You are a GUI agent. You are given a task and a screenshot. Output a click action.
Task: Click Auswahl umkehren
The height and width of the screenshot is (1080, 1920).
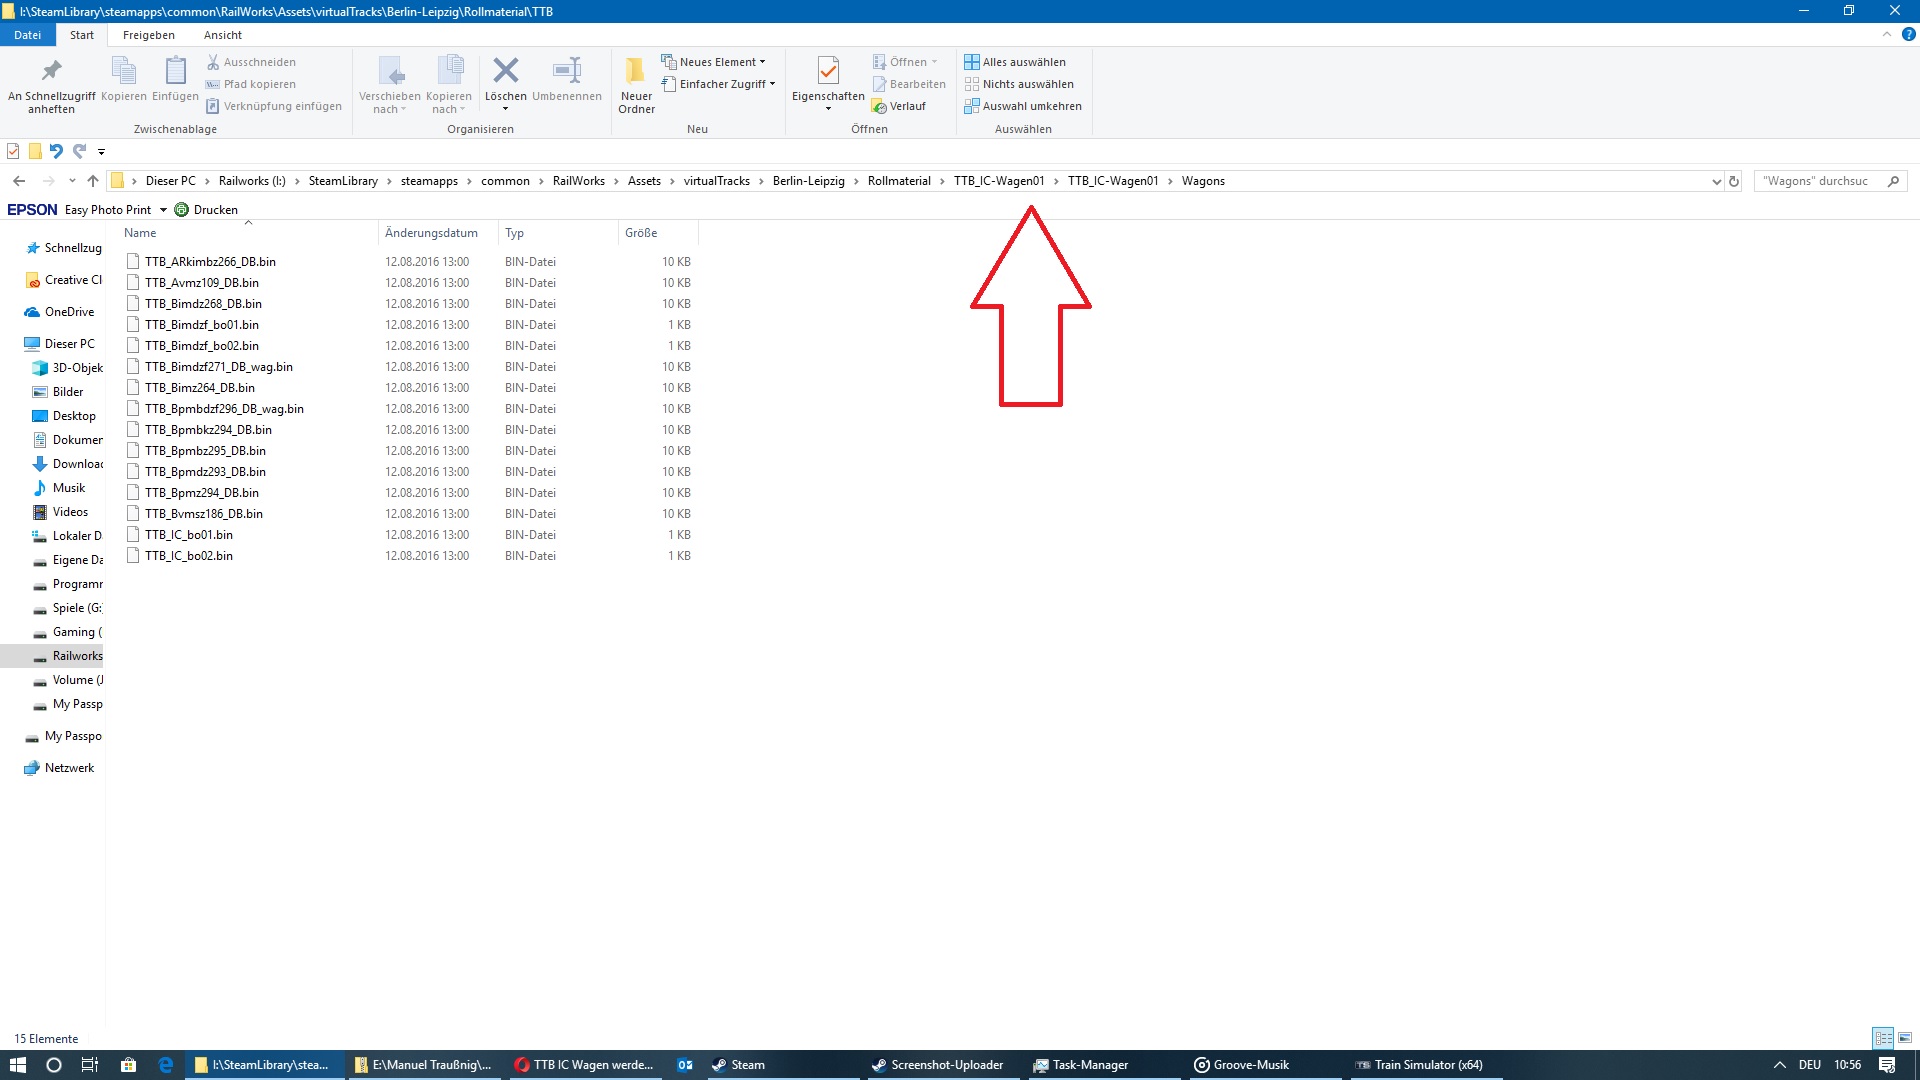(1023, 106)
